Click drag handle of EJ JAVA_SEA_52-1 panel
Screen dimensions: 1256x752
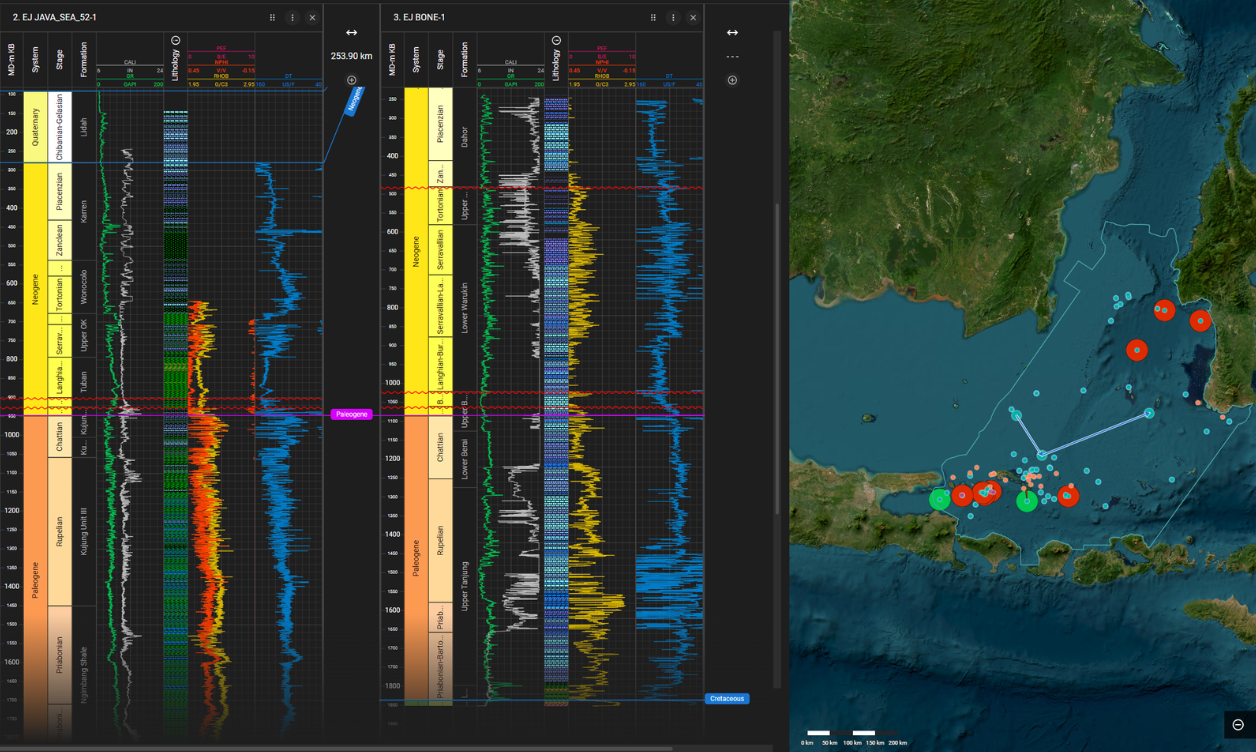[x=272, y=18]
